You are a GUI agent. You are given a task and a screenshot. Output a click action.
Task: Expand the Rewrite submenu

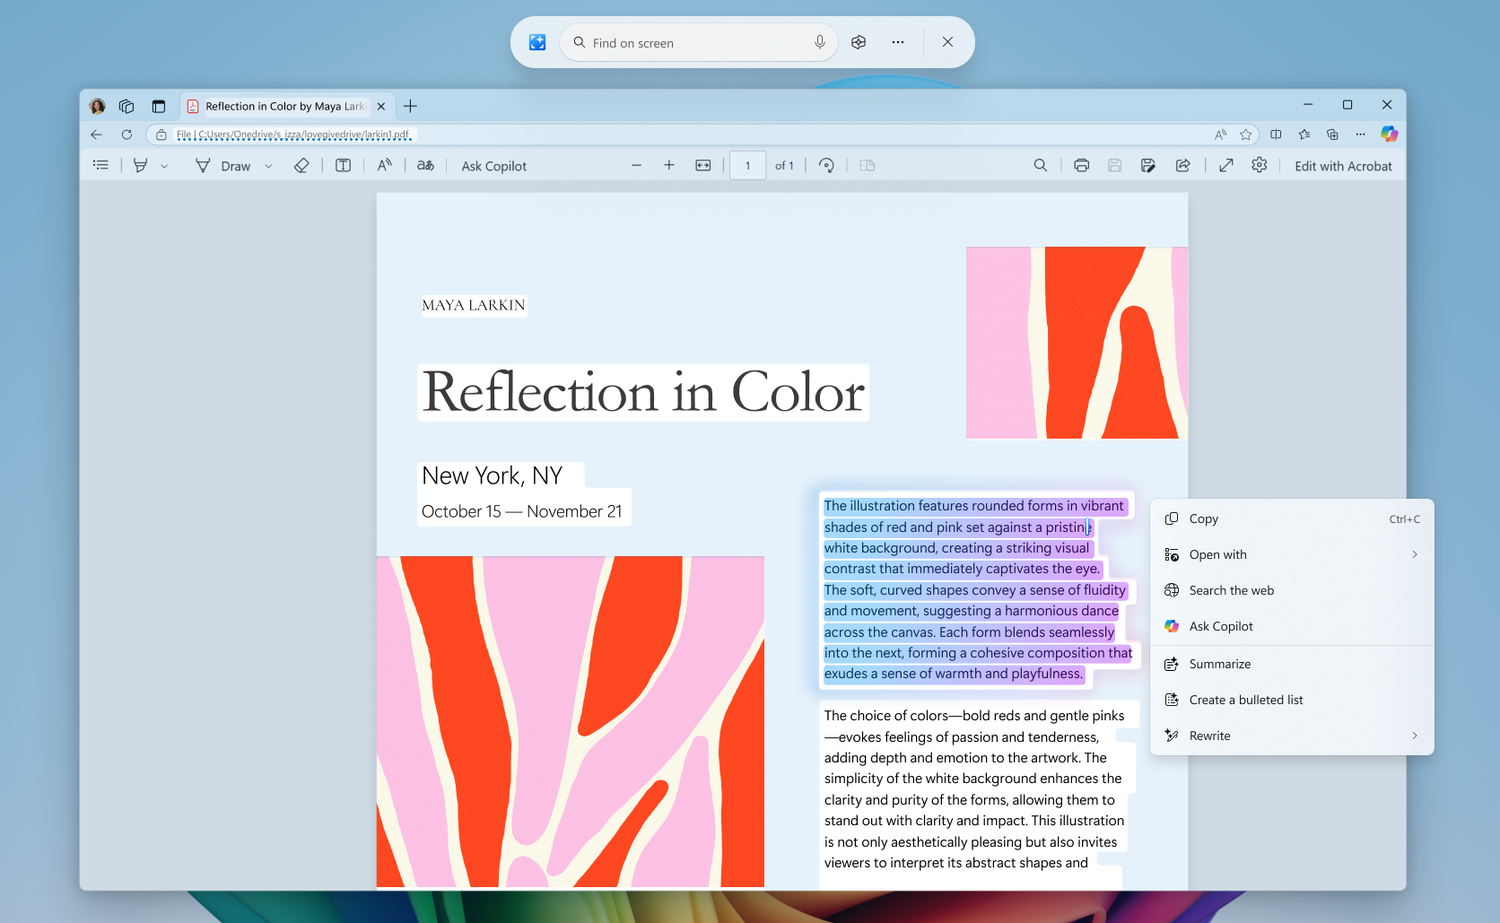point(1414,736)
